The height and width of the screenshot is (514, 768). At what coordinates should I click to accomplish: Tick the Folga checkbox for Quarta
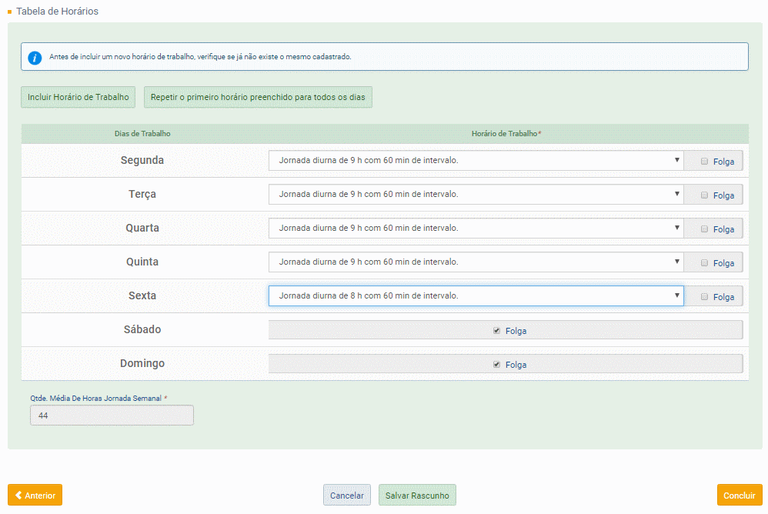(x=704, y=229)
